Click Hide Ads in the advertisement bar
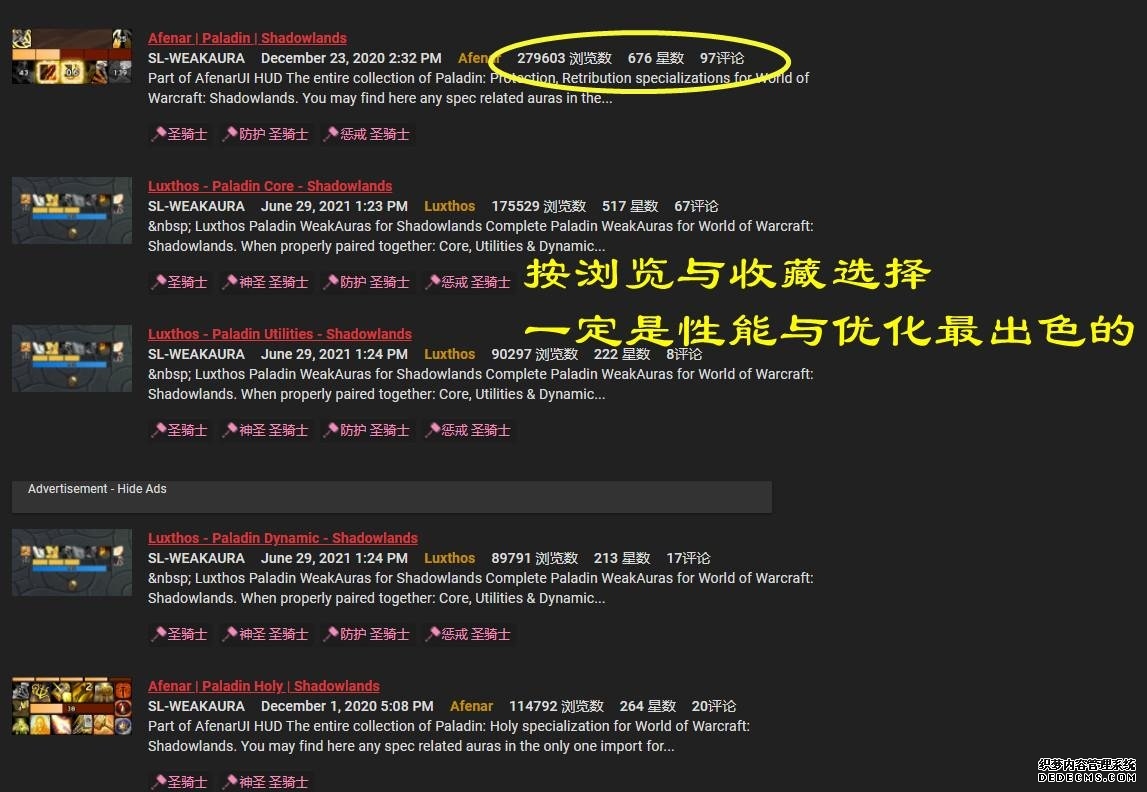 pyautogui.click(x=141, y=489)
